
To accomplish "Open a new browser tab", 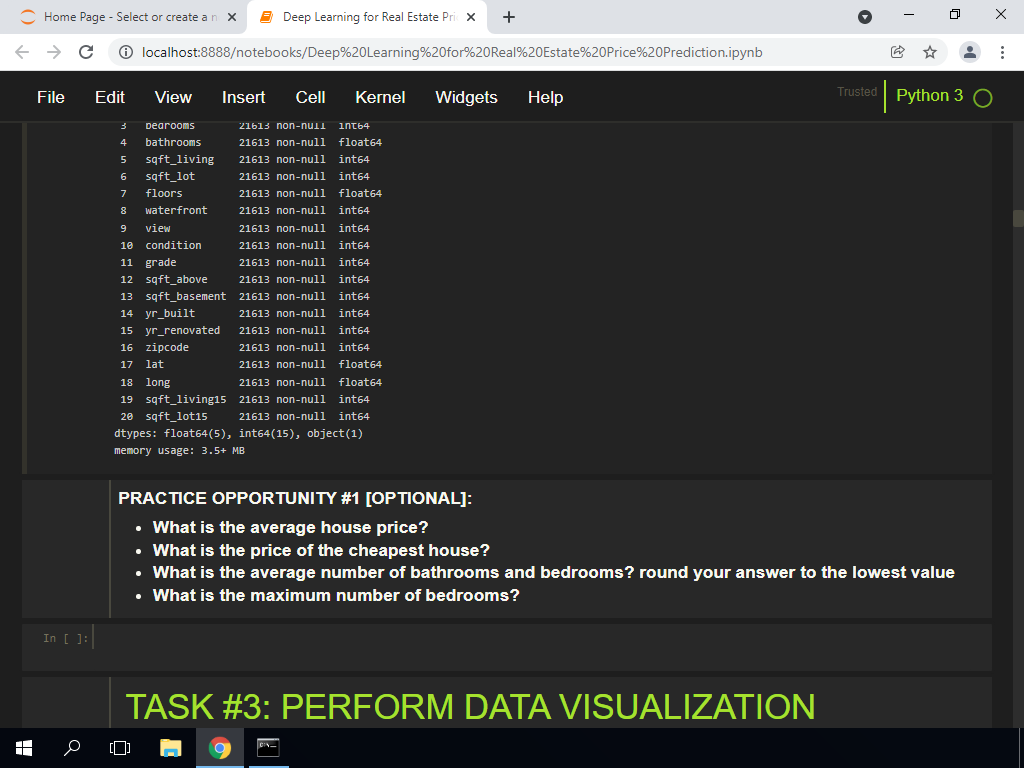I will point(509,17).
